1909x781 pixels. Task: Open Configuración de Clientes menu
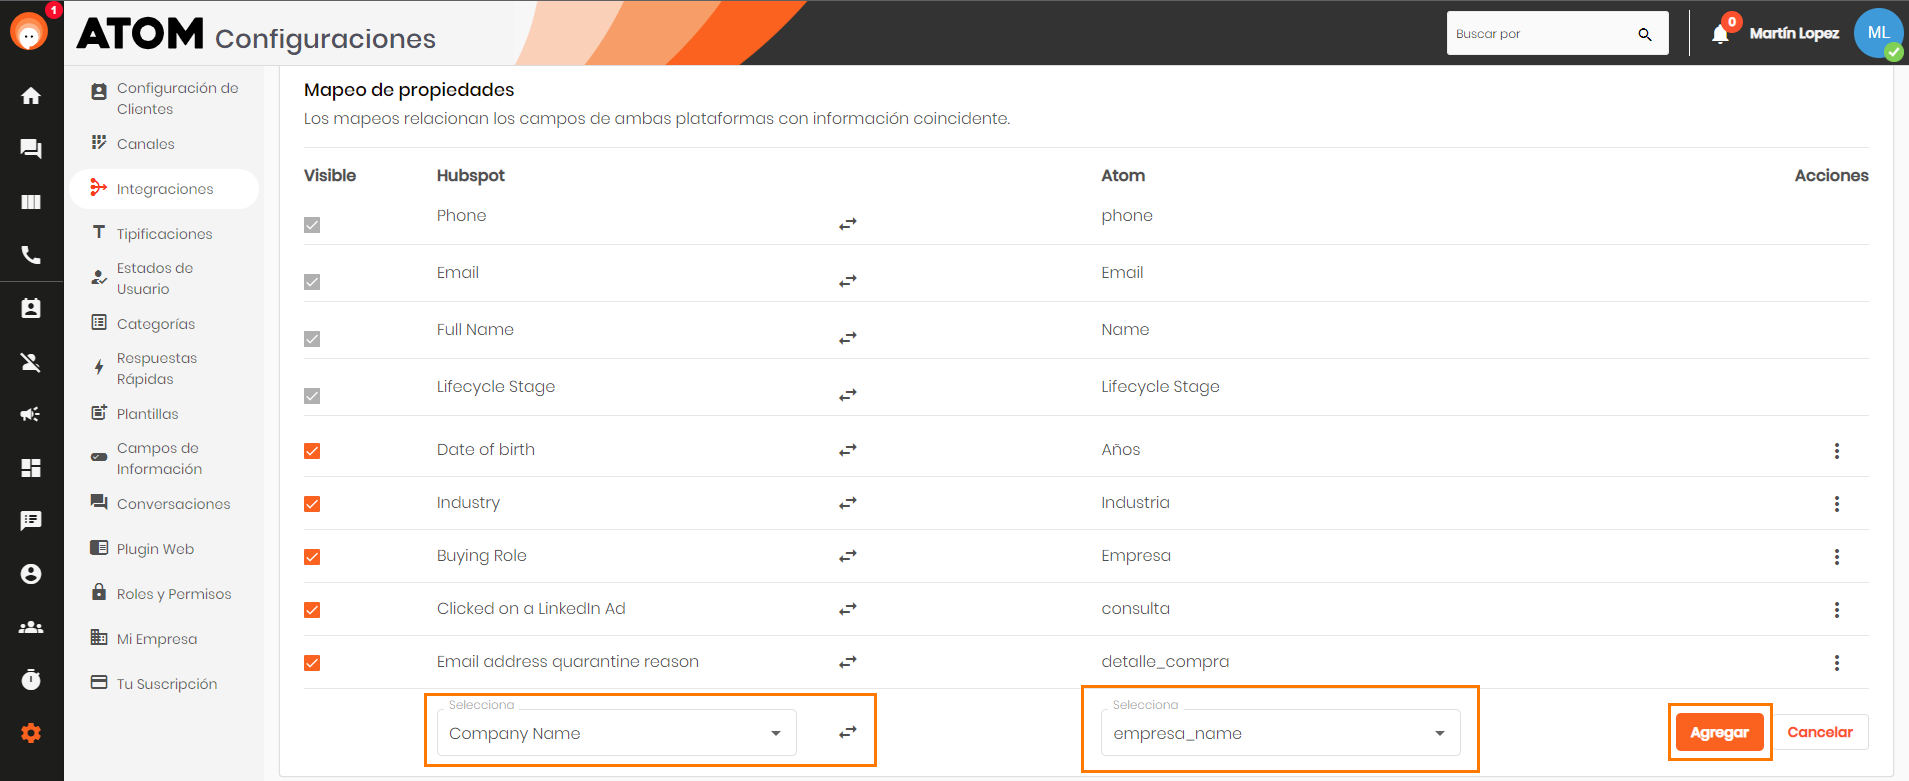tap(164, 98)
